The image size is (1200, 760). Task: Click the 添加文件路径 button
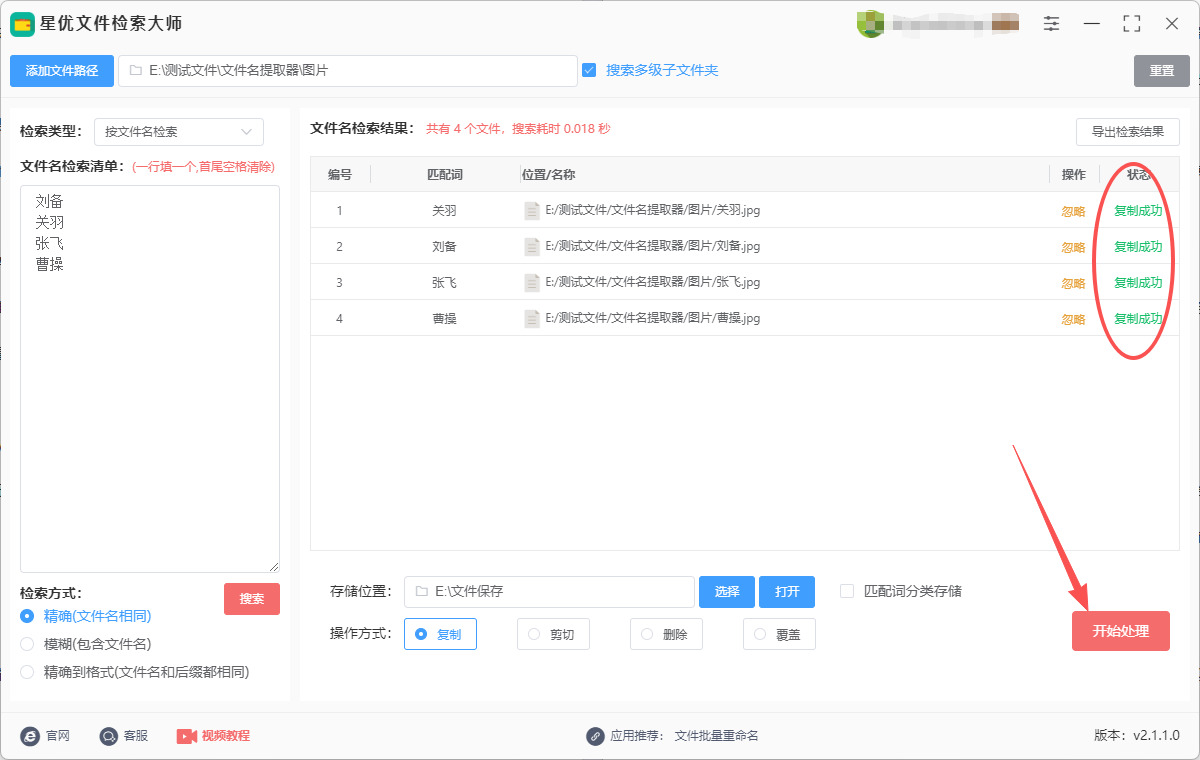(62, 71)
